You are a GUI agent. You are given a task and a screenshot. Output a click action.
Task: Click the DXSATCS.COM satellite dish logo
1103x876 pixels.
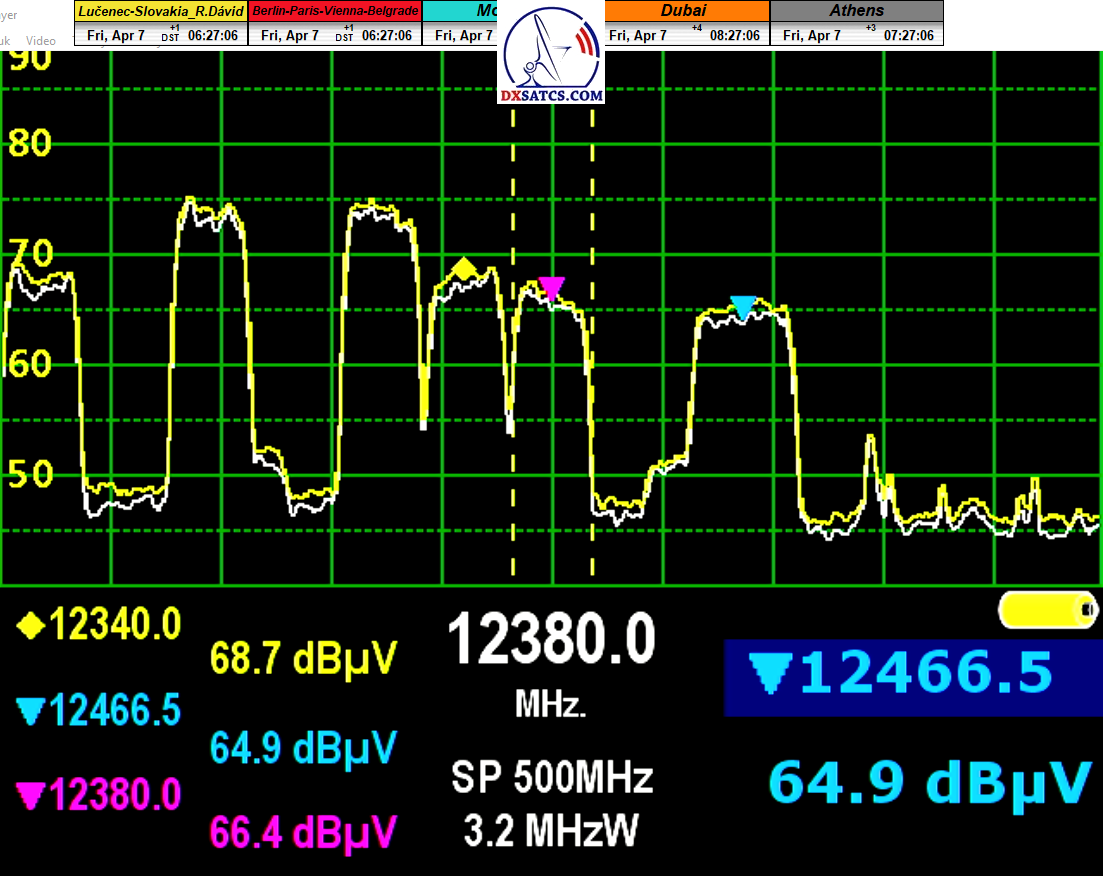point(553,58)
